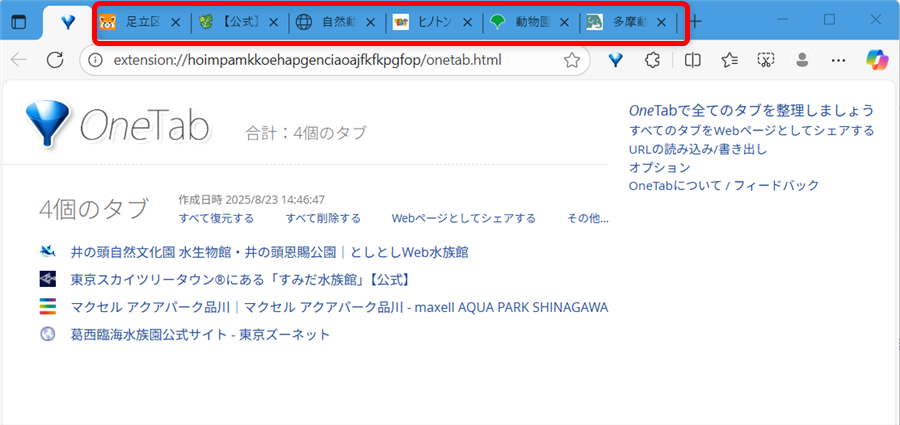
Task: Close the 自然動 tab
Action: click(x=371, y=22)
